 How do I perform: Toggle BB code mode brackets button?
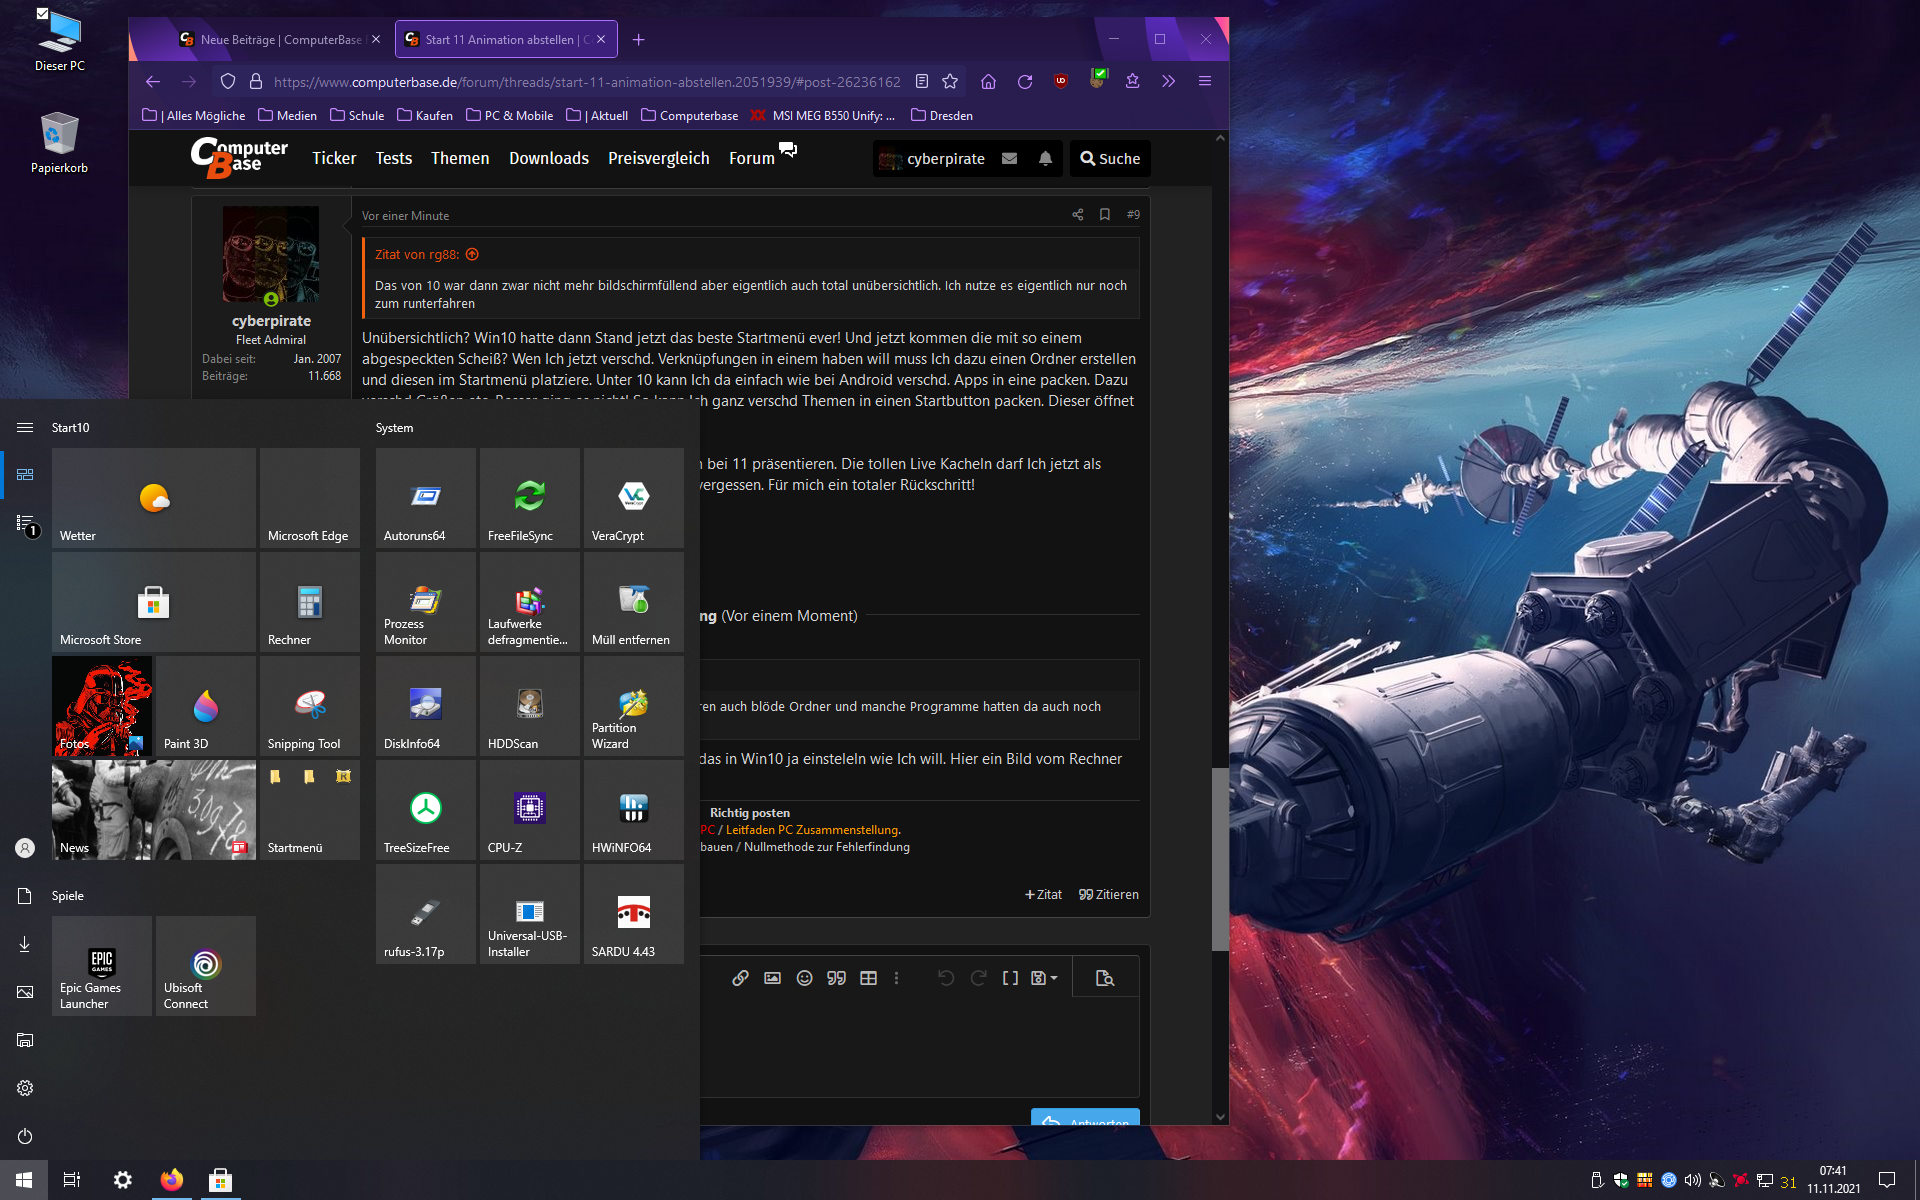tap(1010, 978)
